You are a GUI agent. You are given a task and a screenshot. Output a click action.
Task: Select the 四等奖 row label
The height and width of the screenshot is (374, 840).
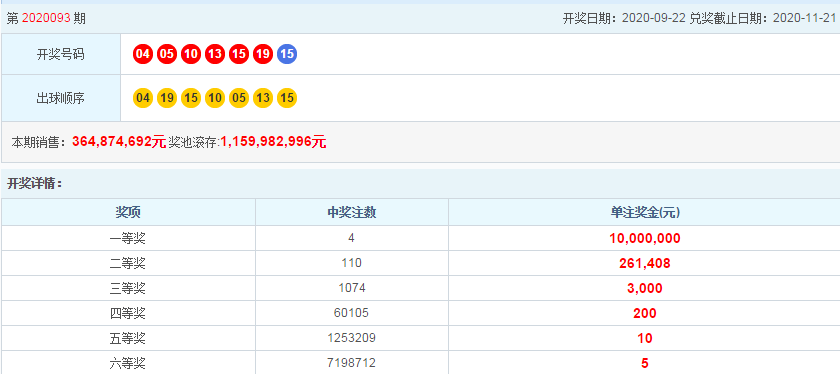click(x=128, y=313)
